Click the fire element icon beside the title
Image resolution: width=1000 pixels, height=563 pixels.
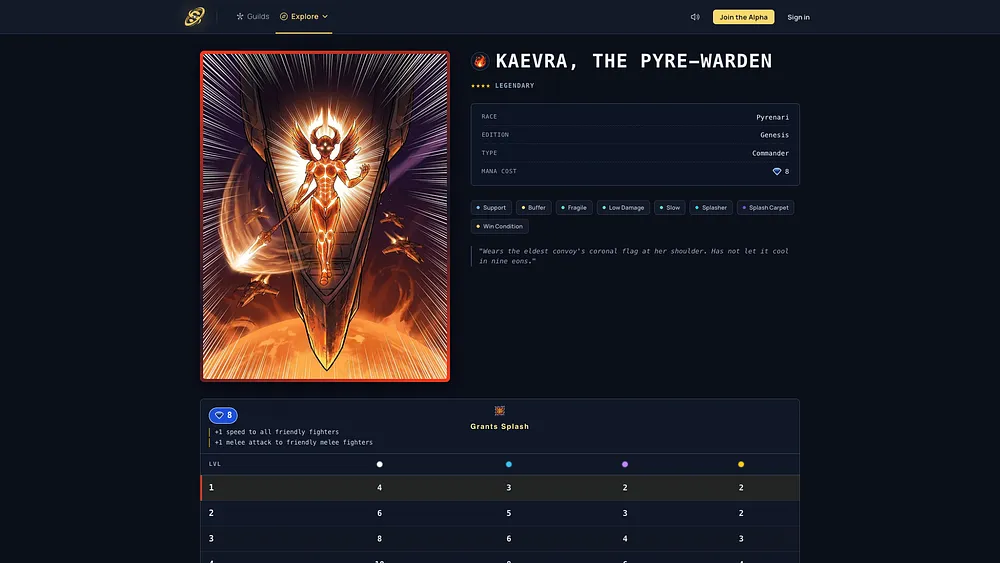coord(480,61)
